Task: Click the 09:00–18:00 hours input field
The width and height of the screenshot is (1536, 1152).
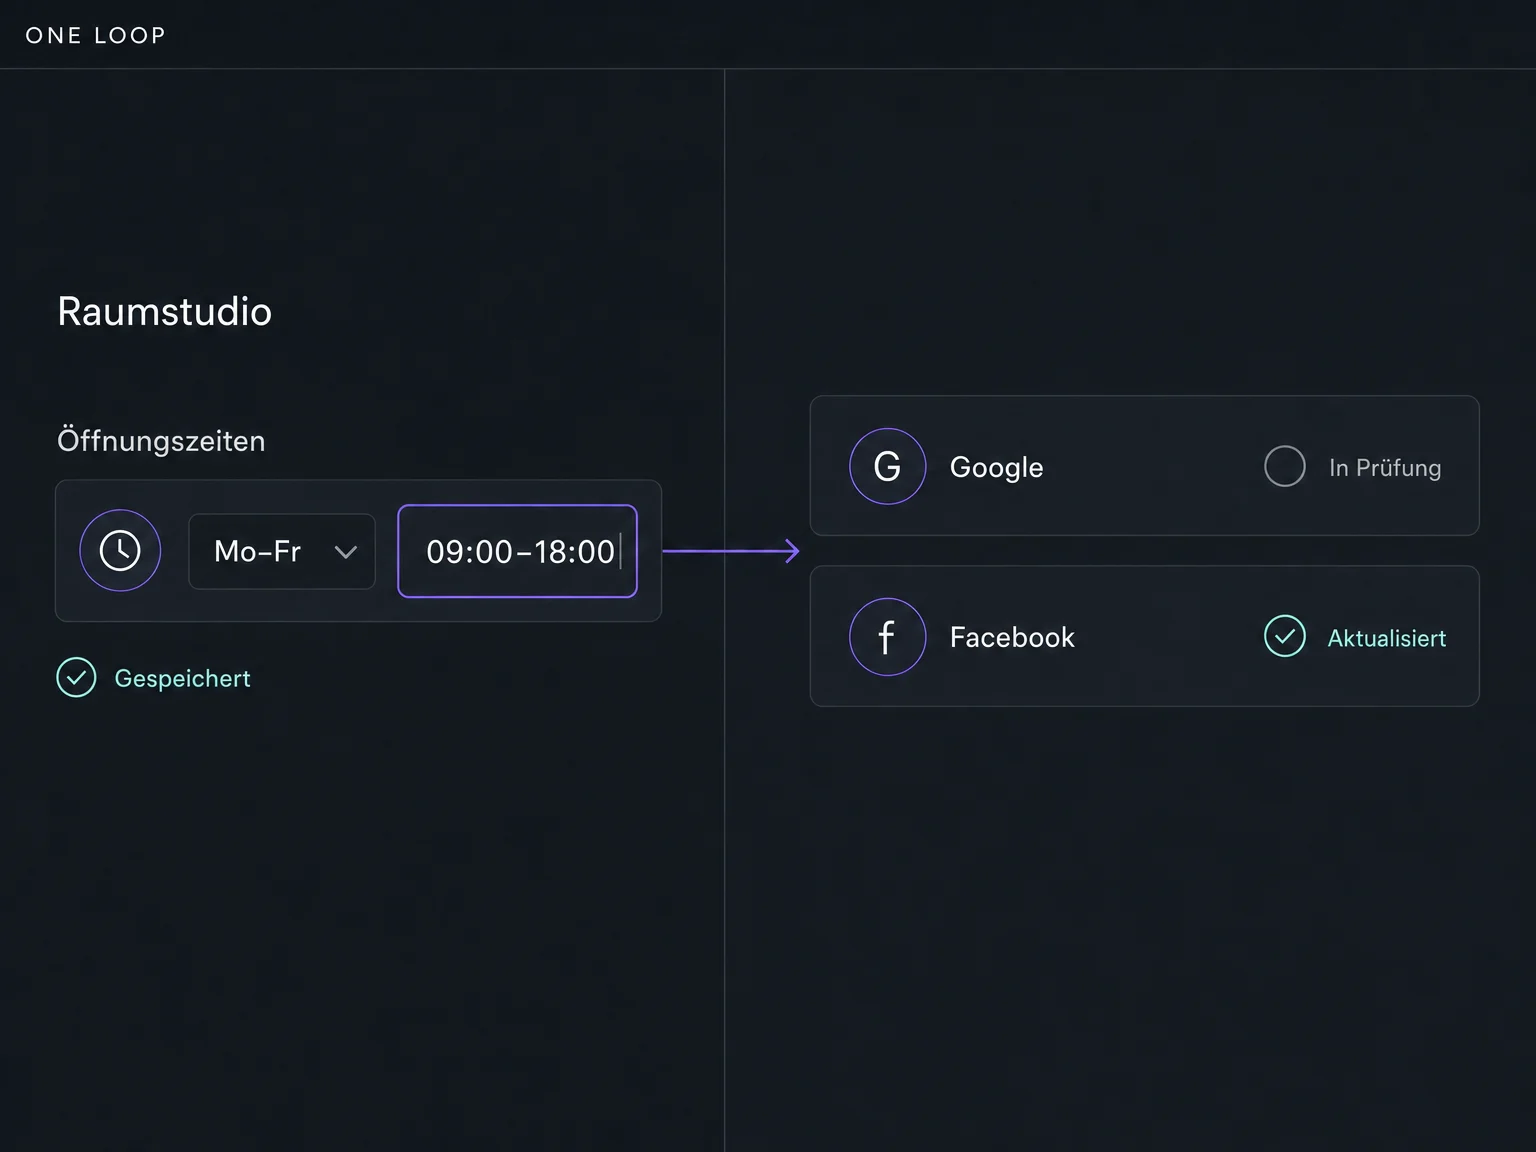Action: click(x=517, y=551)
